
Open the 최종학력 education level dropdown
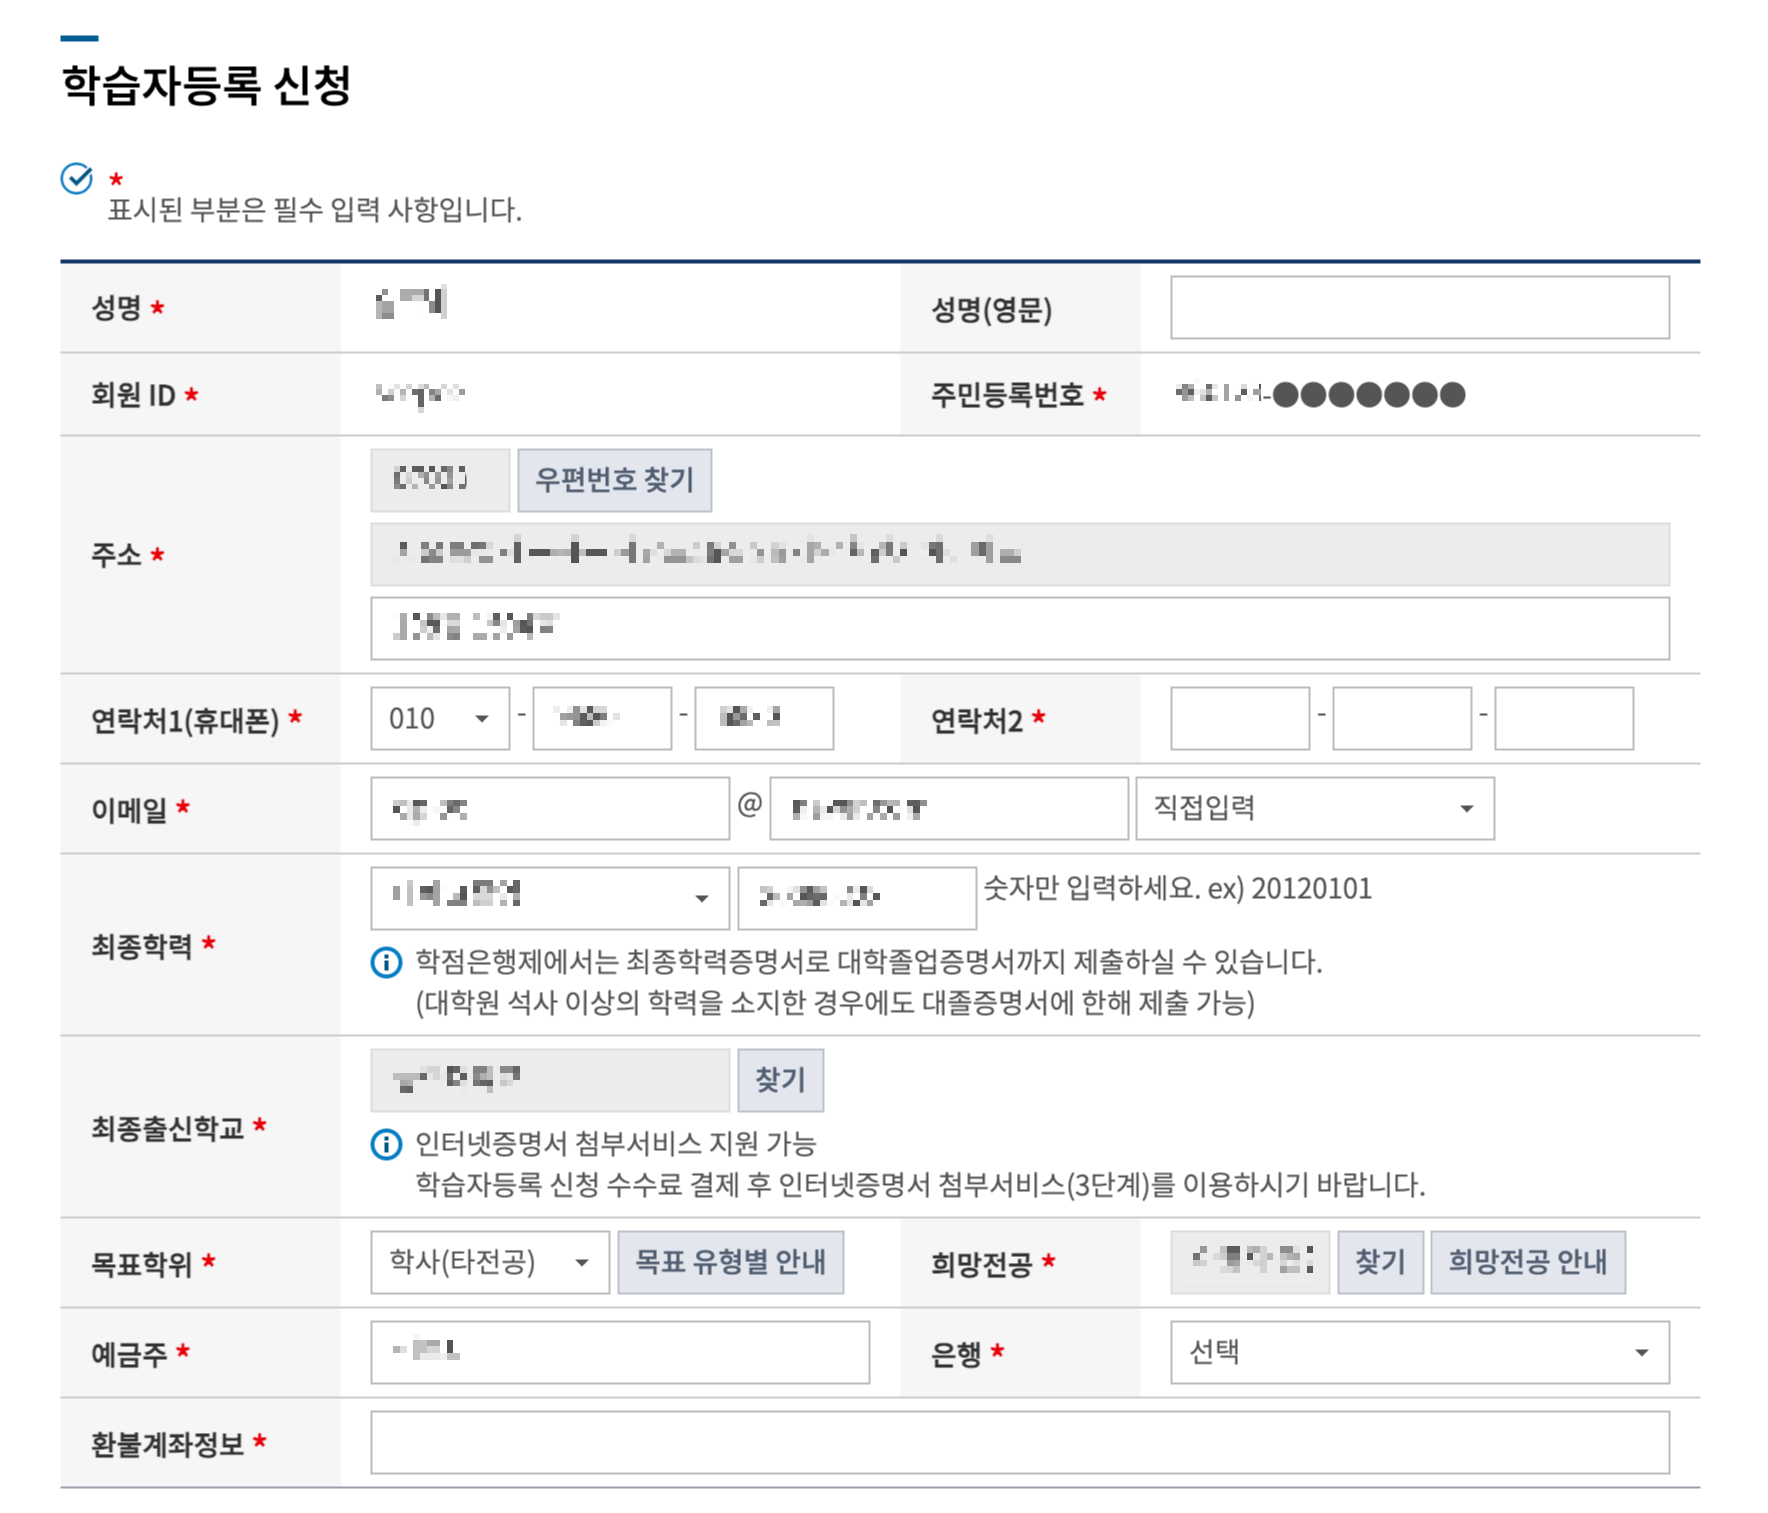tap(550, 898)
